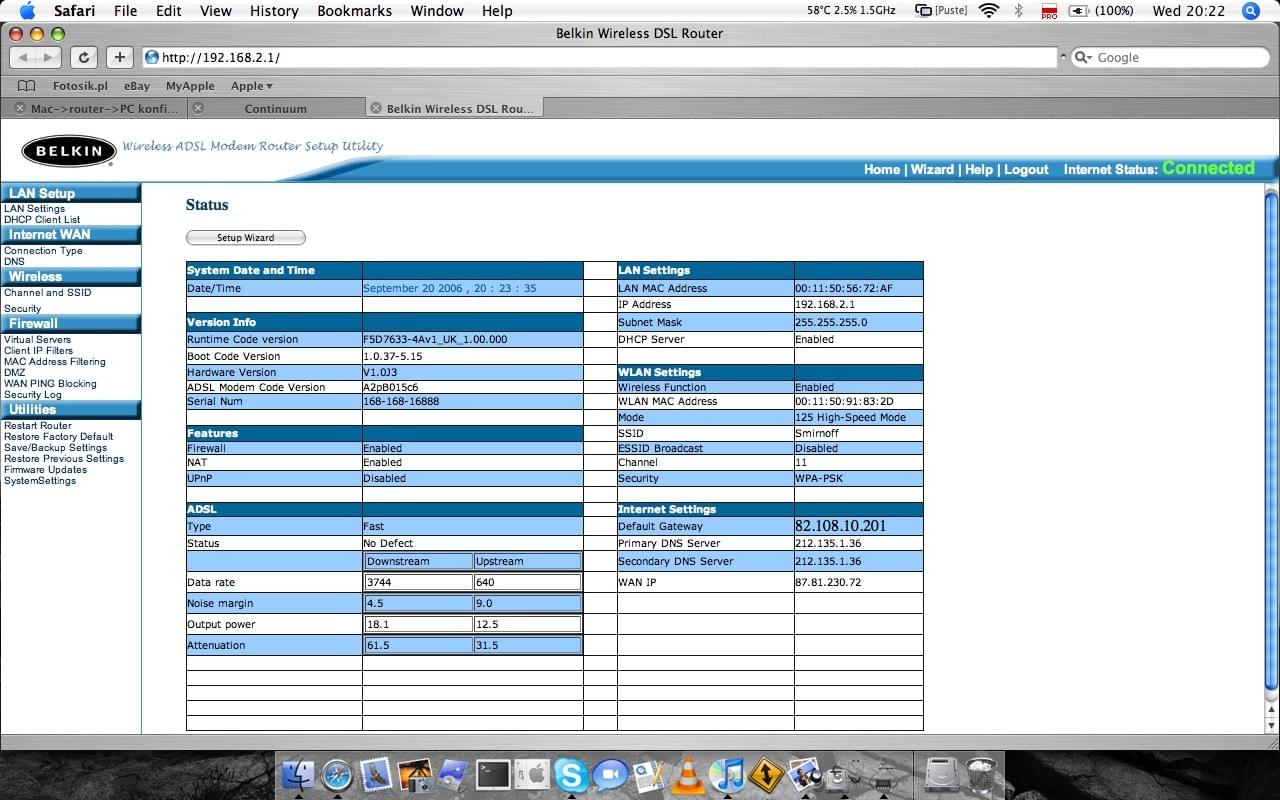
Task: Open iChat from the Dock
Action: coord(610,774)
